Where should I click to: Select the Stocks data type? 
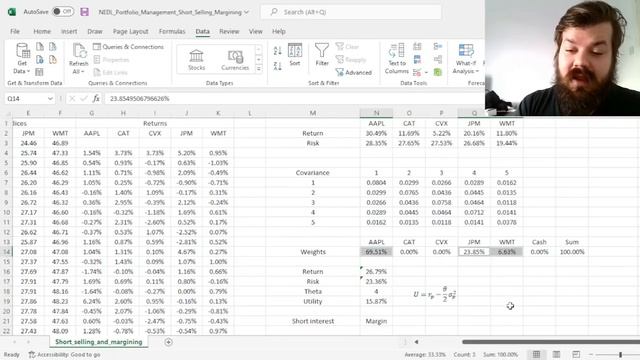point(196,60)
